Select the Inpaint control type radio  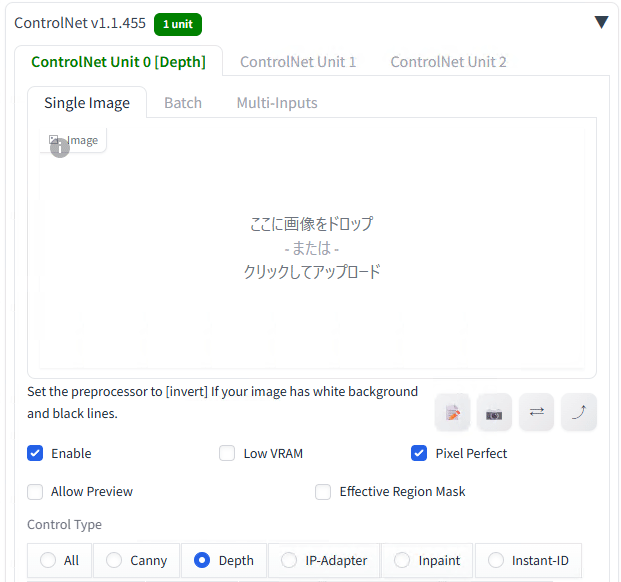402,560
